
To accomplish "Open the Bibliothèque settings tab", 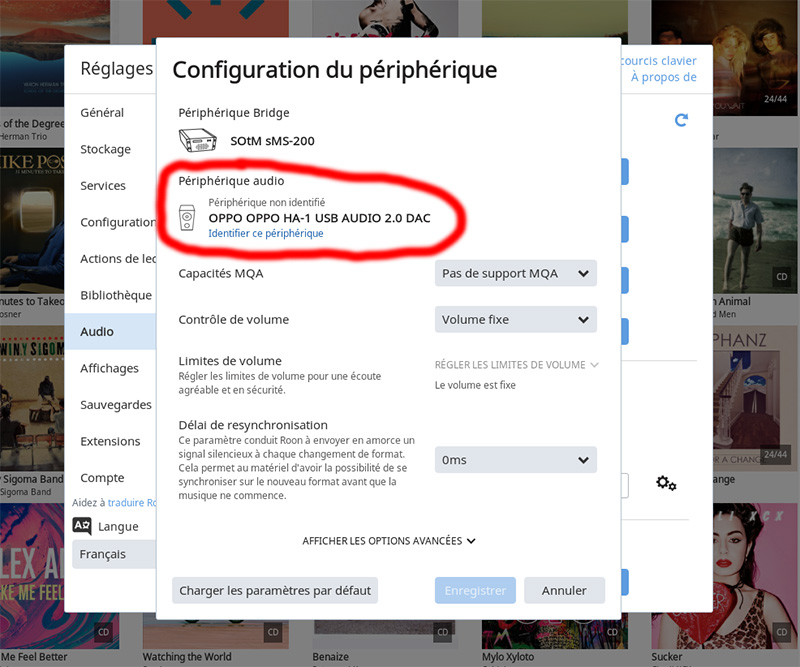I will point(110,295).
